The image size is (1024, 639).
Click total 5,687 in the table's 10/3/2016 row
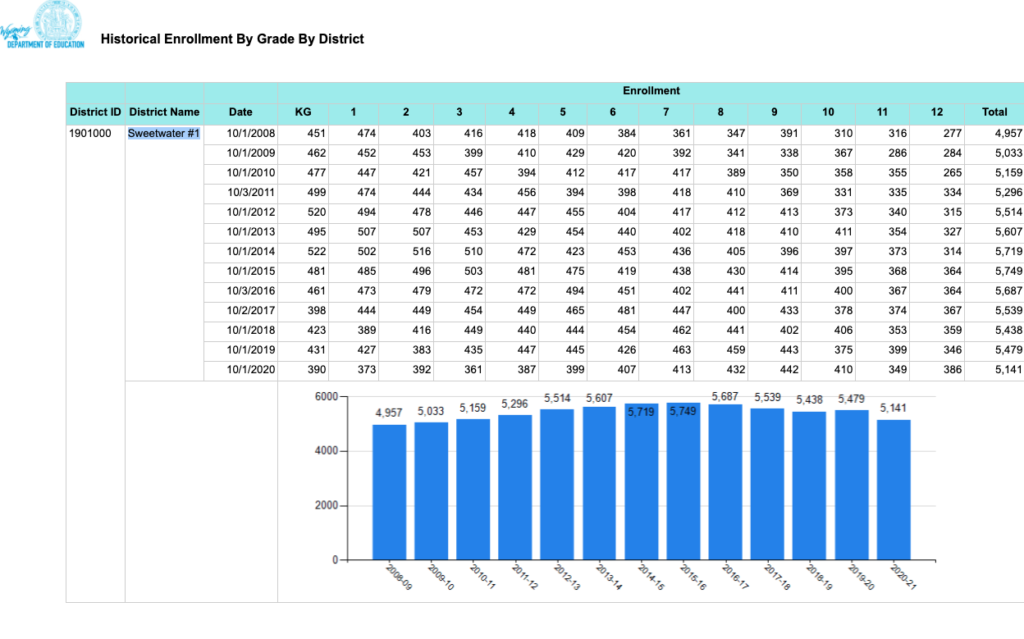tap(1008, 290)
